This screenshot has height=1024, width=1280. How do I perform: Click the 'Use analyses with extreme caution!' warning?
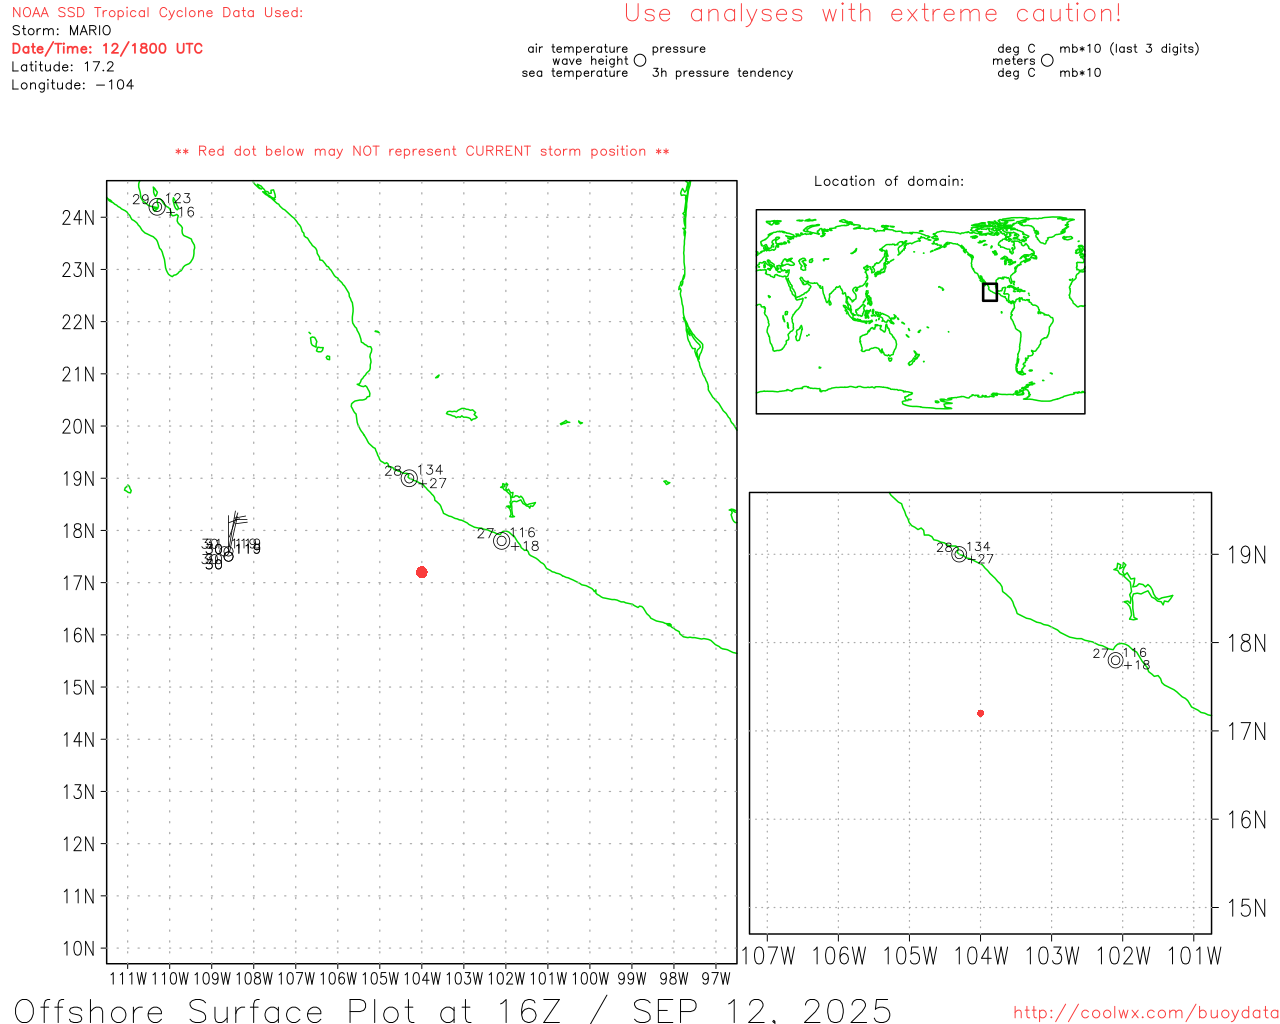873,14
